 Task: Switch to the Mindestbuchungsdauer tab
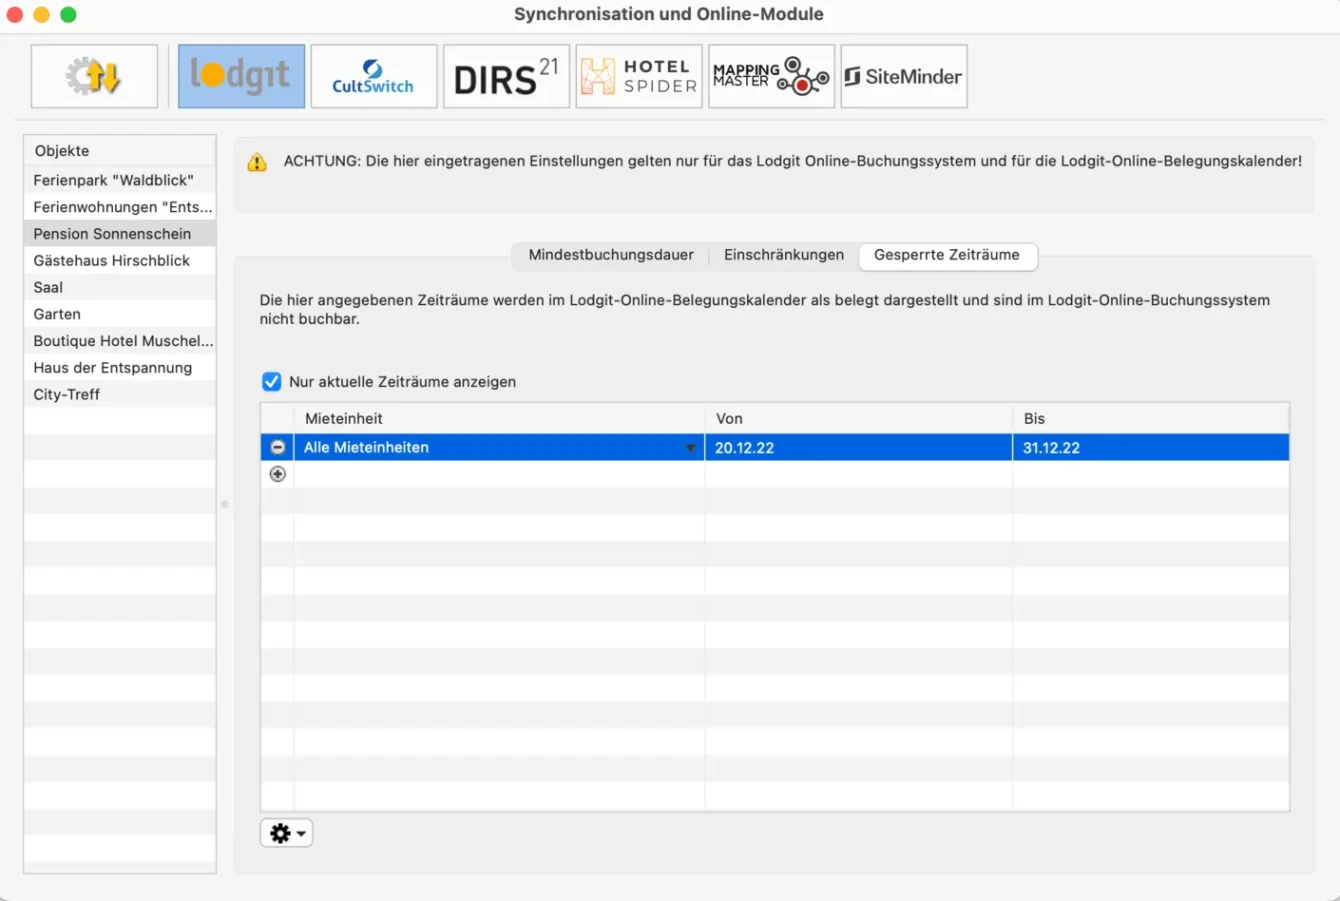click(611, 255)
